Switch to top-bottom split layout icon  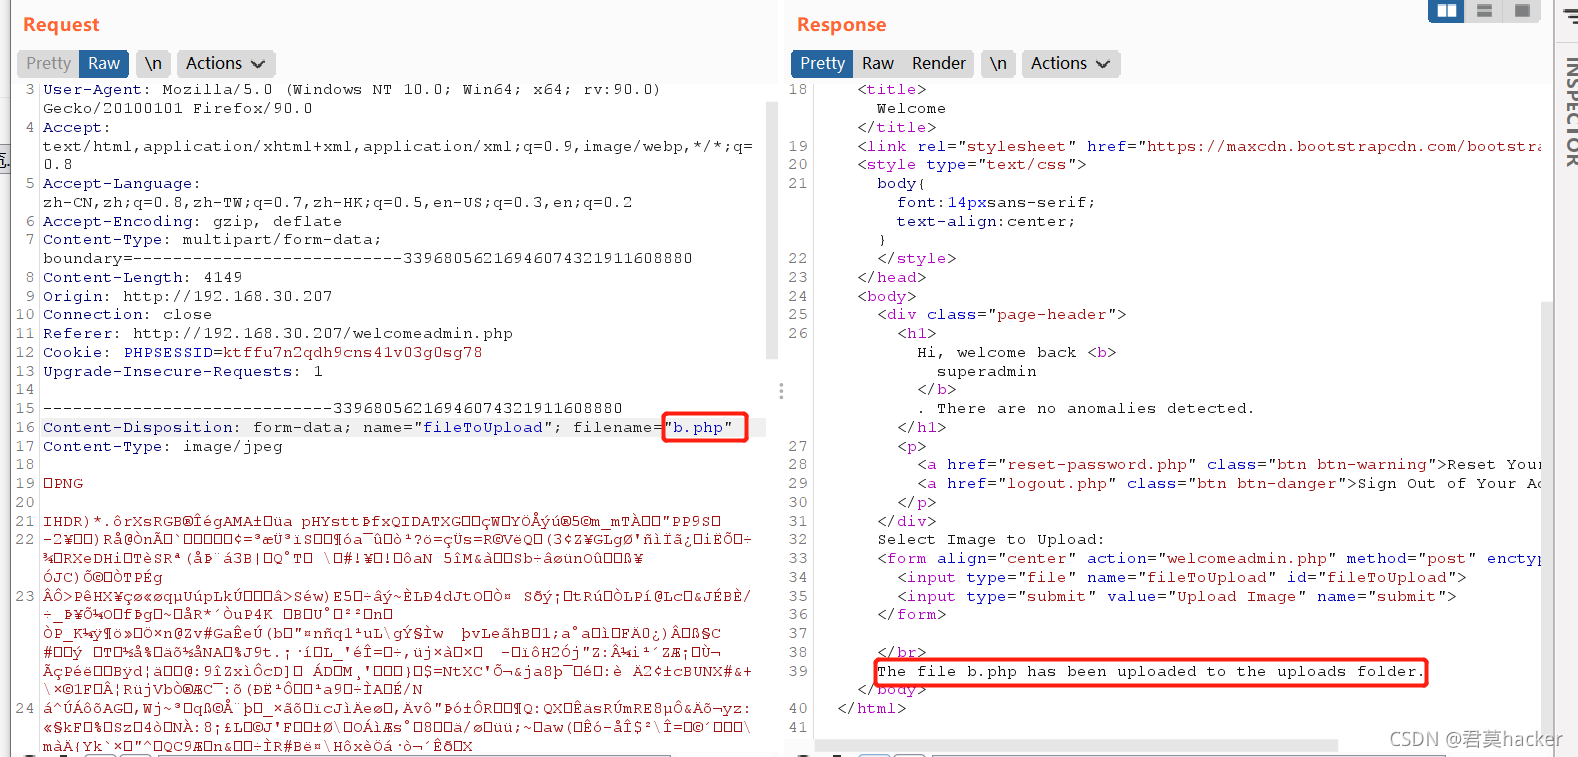point(1484,11)
